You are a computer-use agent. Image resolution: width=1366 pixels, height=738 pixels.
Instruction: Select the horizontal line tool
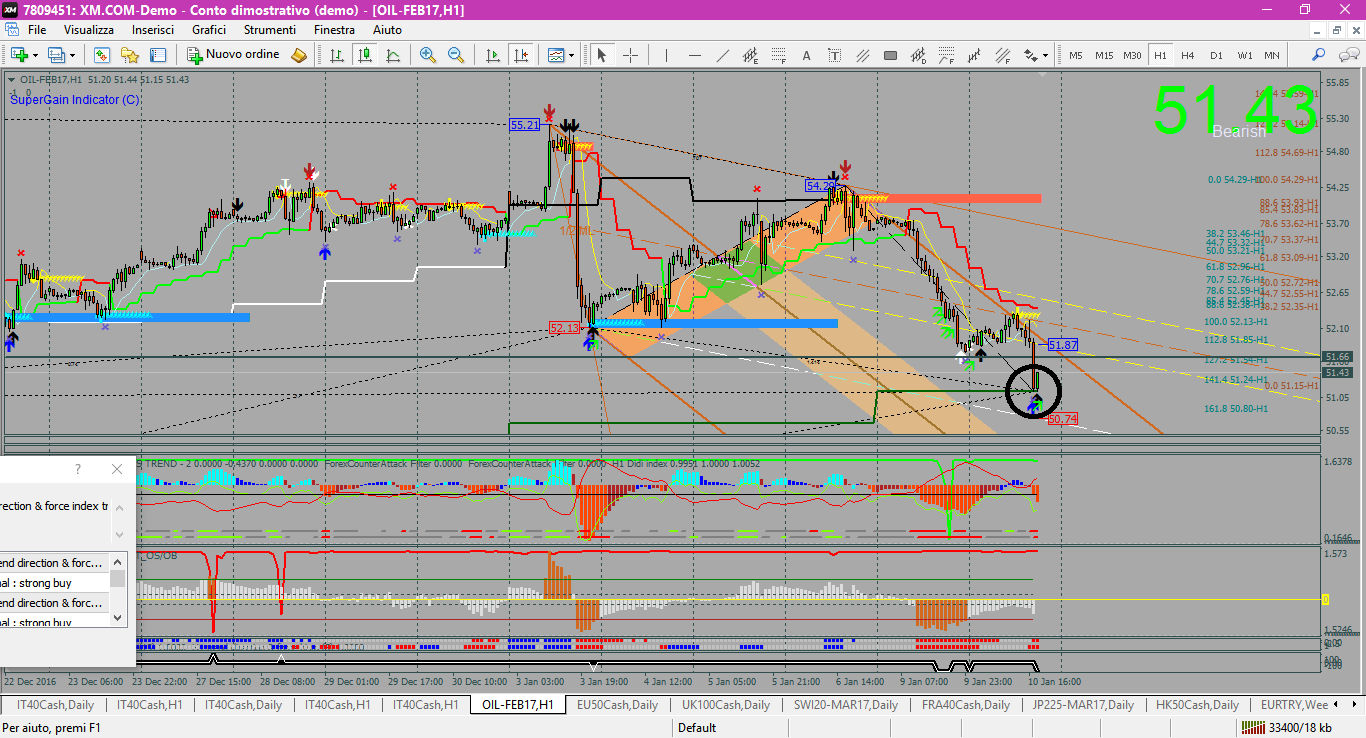(695, 55)
